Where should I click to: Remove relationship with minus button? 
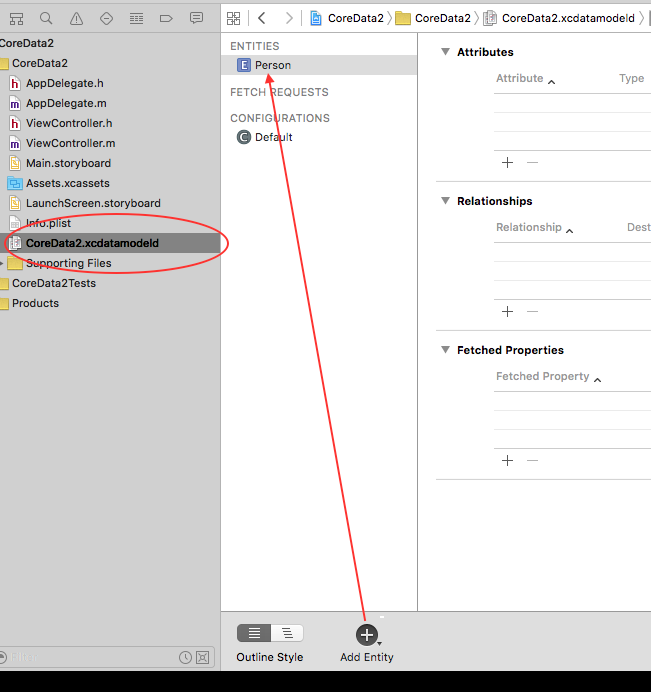(x=533, y=312)
